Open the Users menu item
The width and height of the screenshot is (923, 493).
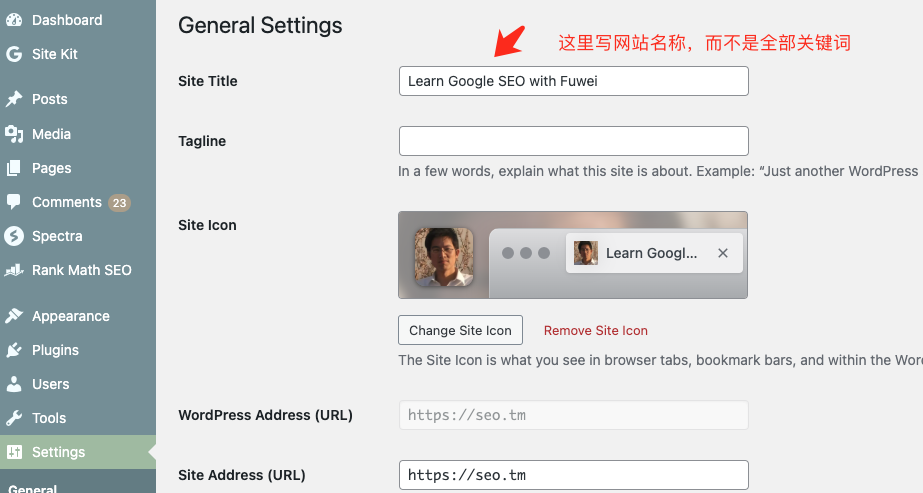[50, 384]
